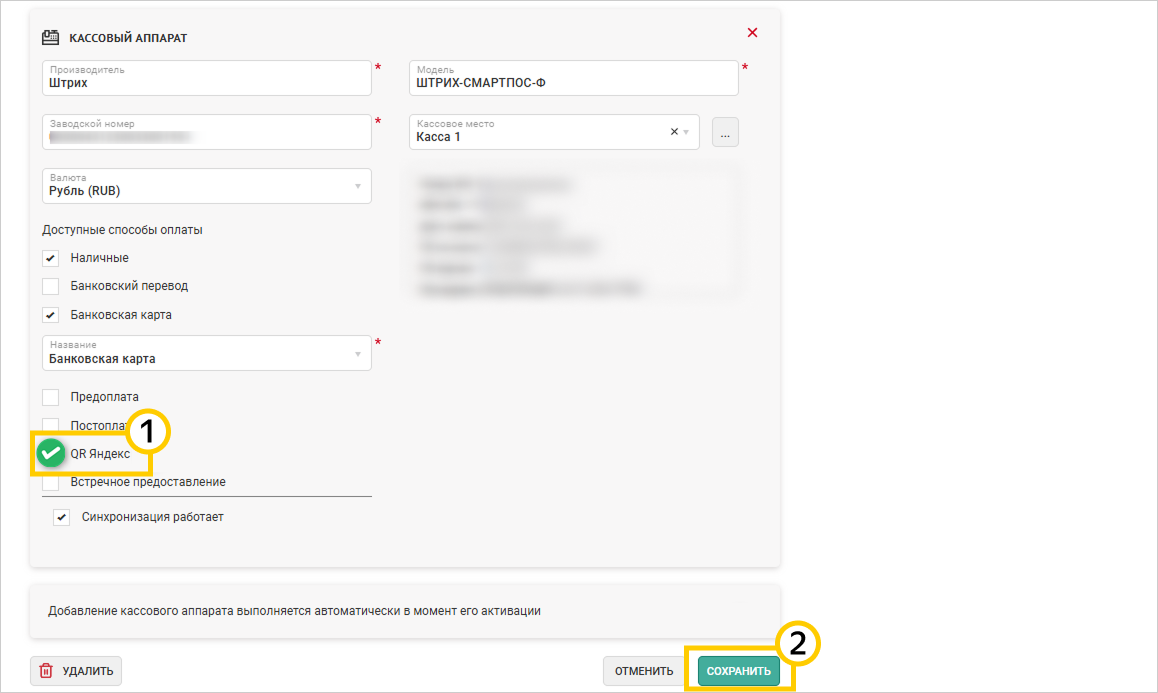This screenshot has height=693, width=1158.
Task: Open the Кассовое место dropdown arrow
Action: pyautogui.click(x=687, y=132)
